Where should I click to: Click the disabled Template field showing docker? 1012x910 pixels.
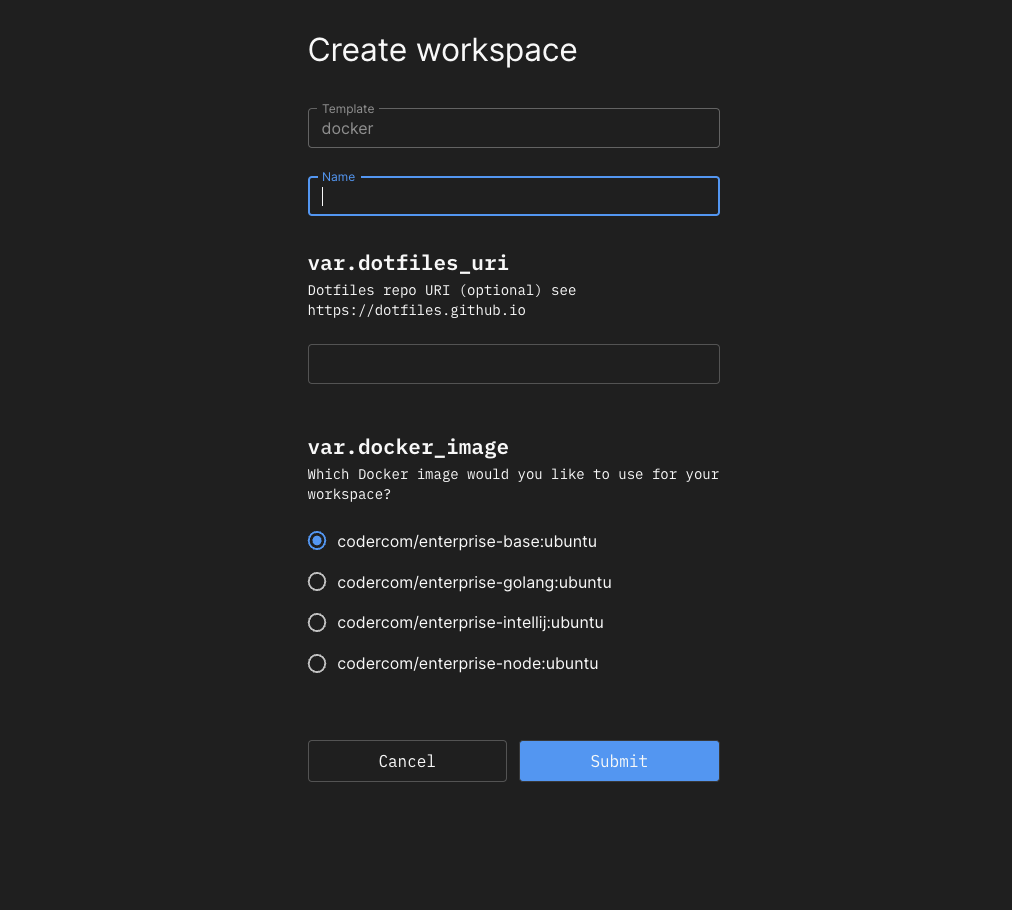[x=513, y=129]
